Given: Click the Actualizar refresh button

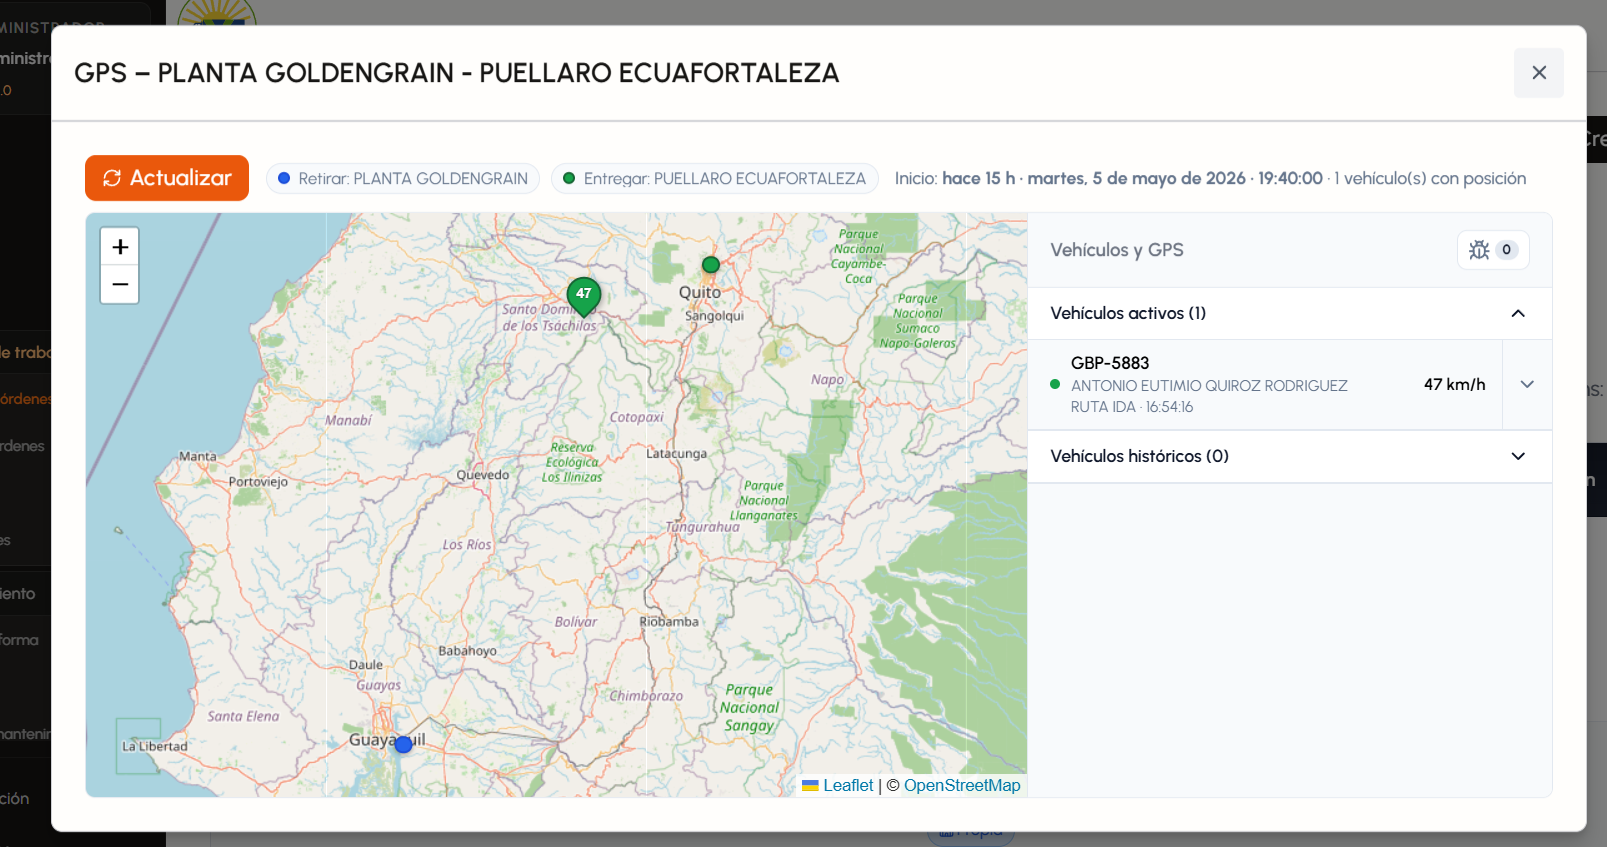Looking at the screenshot, I should [x=167, y=178].
